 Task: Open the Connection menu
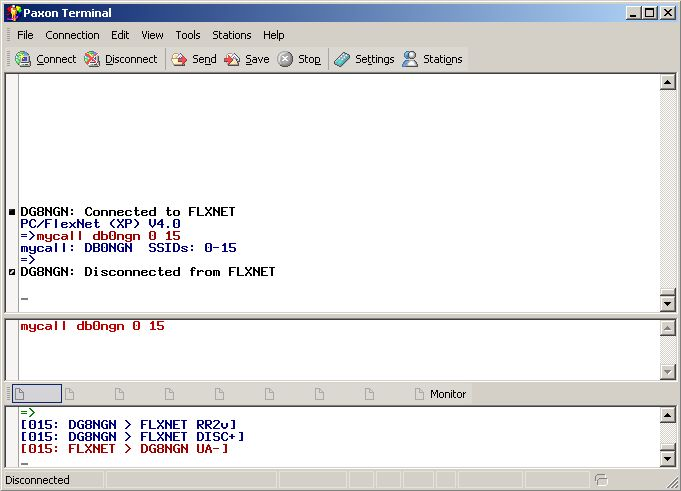(x=72, y=35)
